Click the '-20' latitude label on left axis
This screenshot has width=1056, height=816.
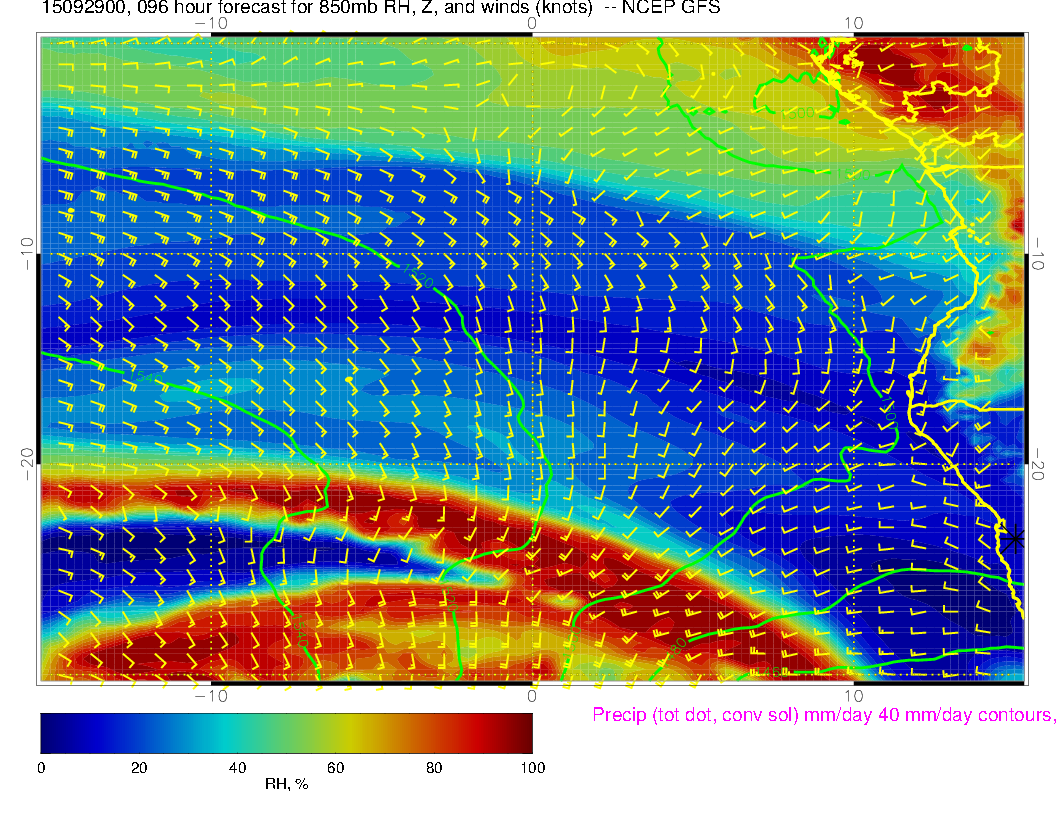[27, 464]
